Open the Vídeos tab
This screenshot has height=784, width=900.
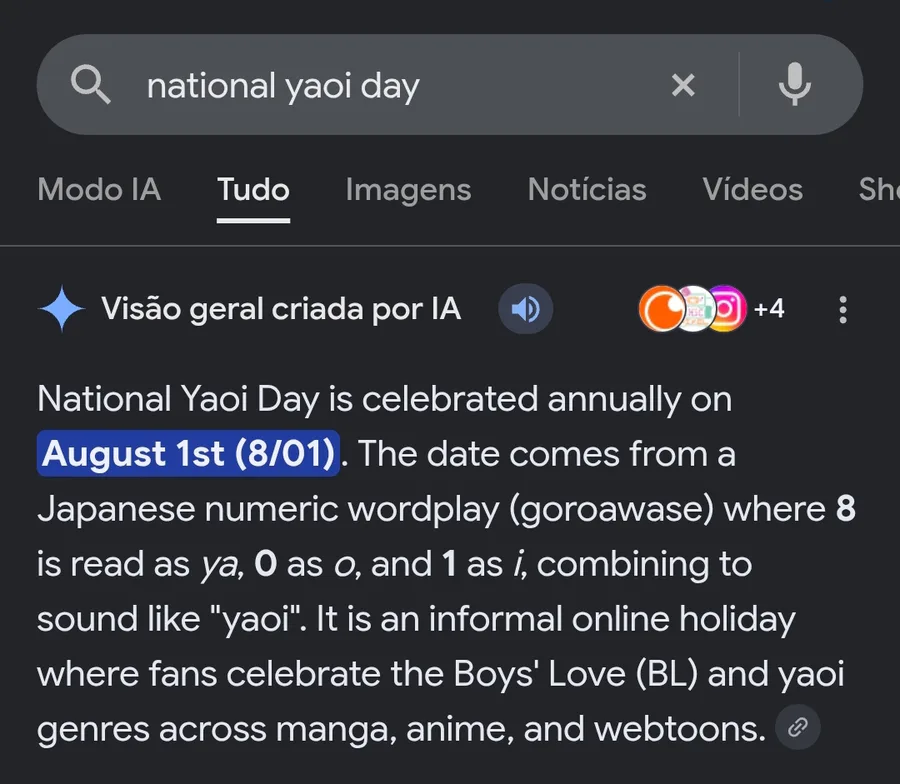click(x=752, y=189)
